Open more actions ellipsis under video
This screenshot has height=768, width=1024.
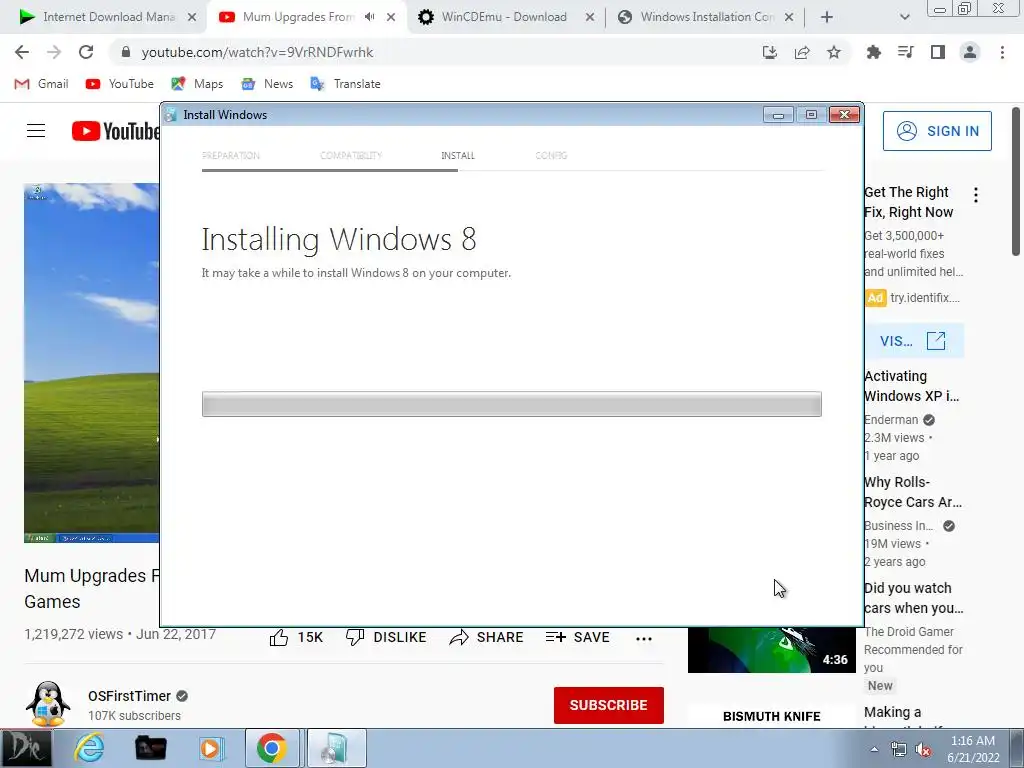644,639
